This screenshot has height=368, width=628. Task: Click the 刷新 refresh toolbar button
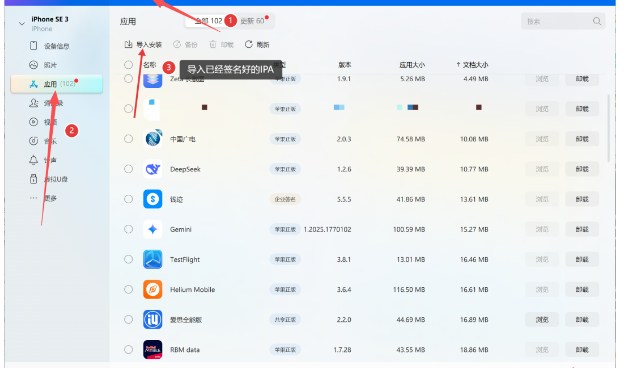[257, 44]
